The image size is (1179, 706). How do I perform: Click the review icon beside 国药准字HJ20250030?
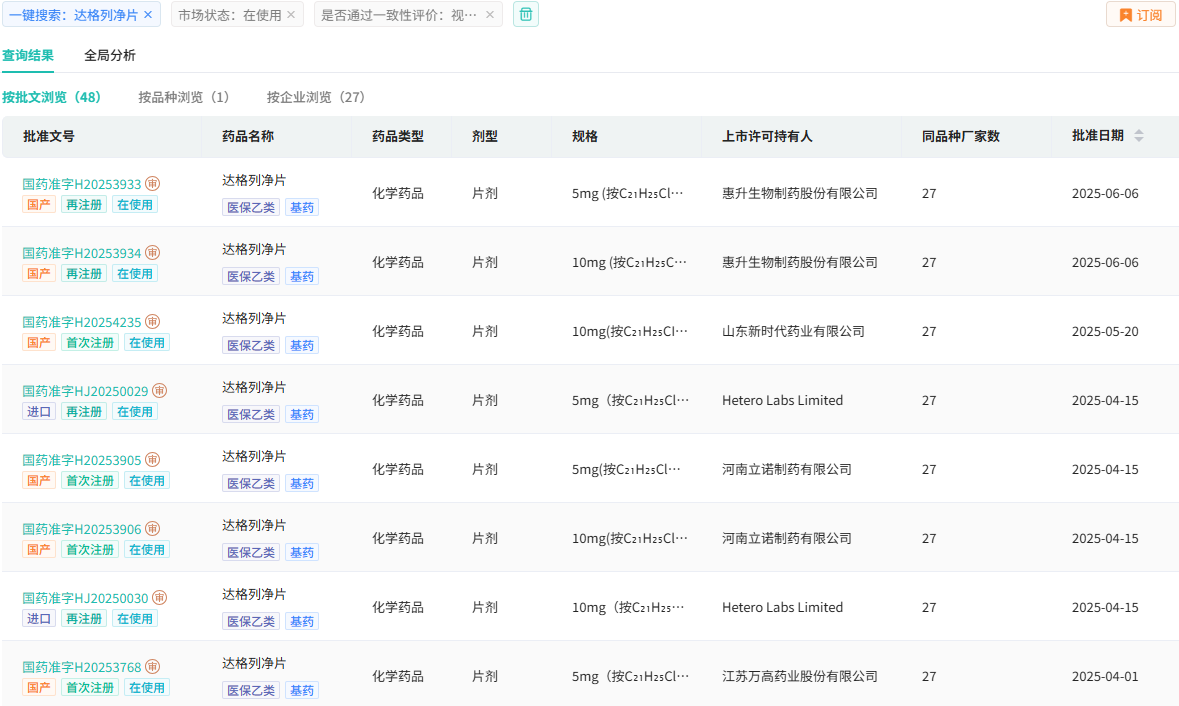(x=160, y=598)
